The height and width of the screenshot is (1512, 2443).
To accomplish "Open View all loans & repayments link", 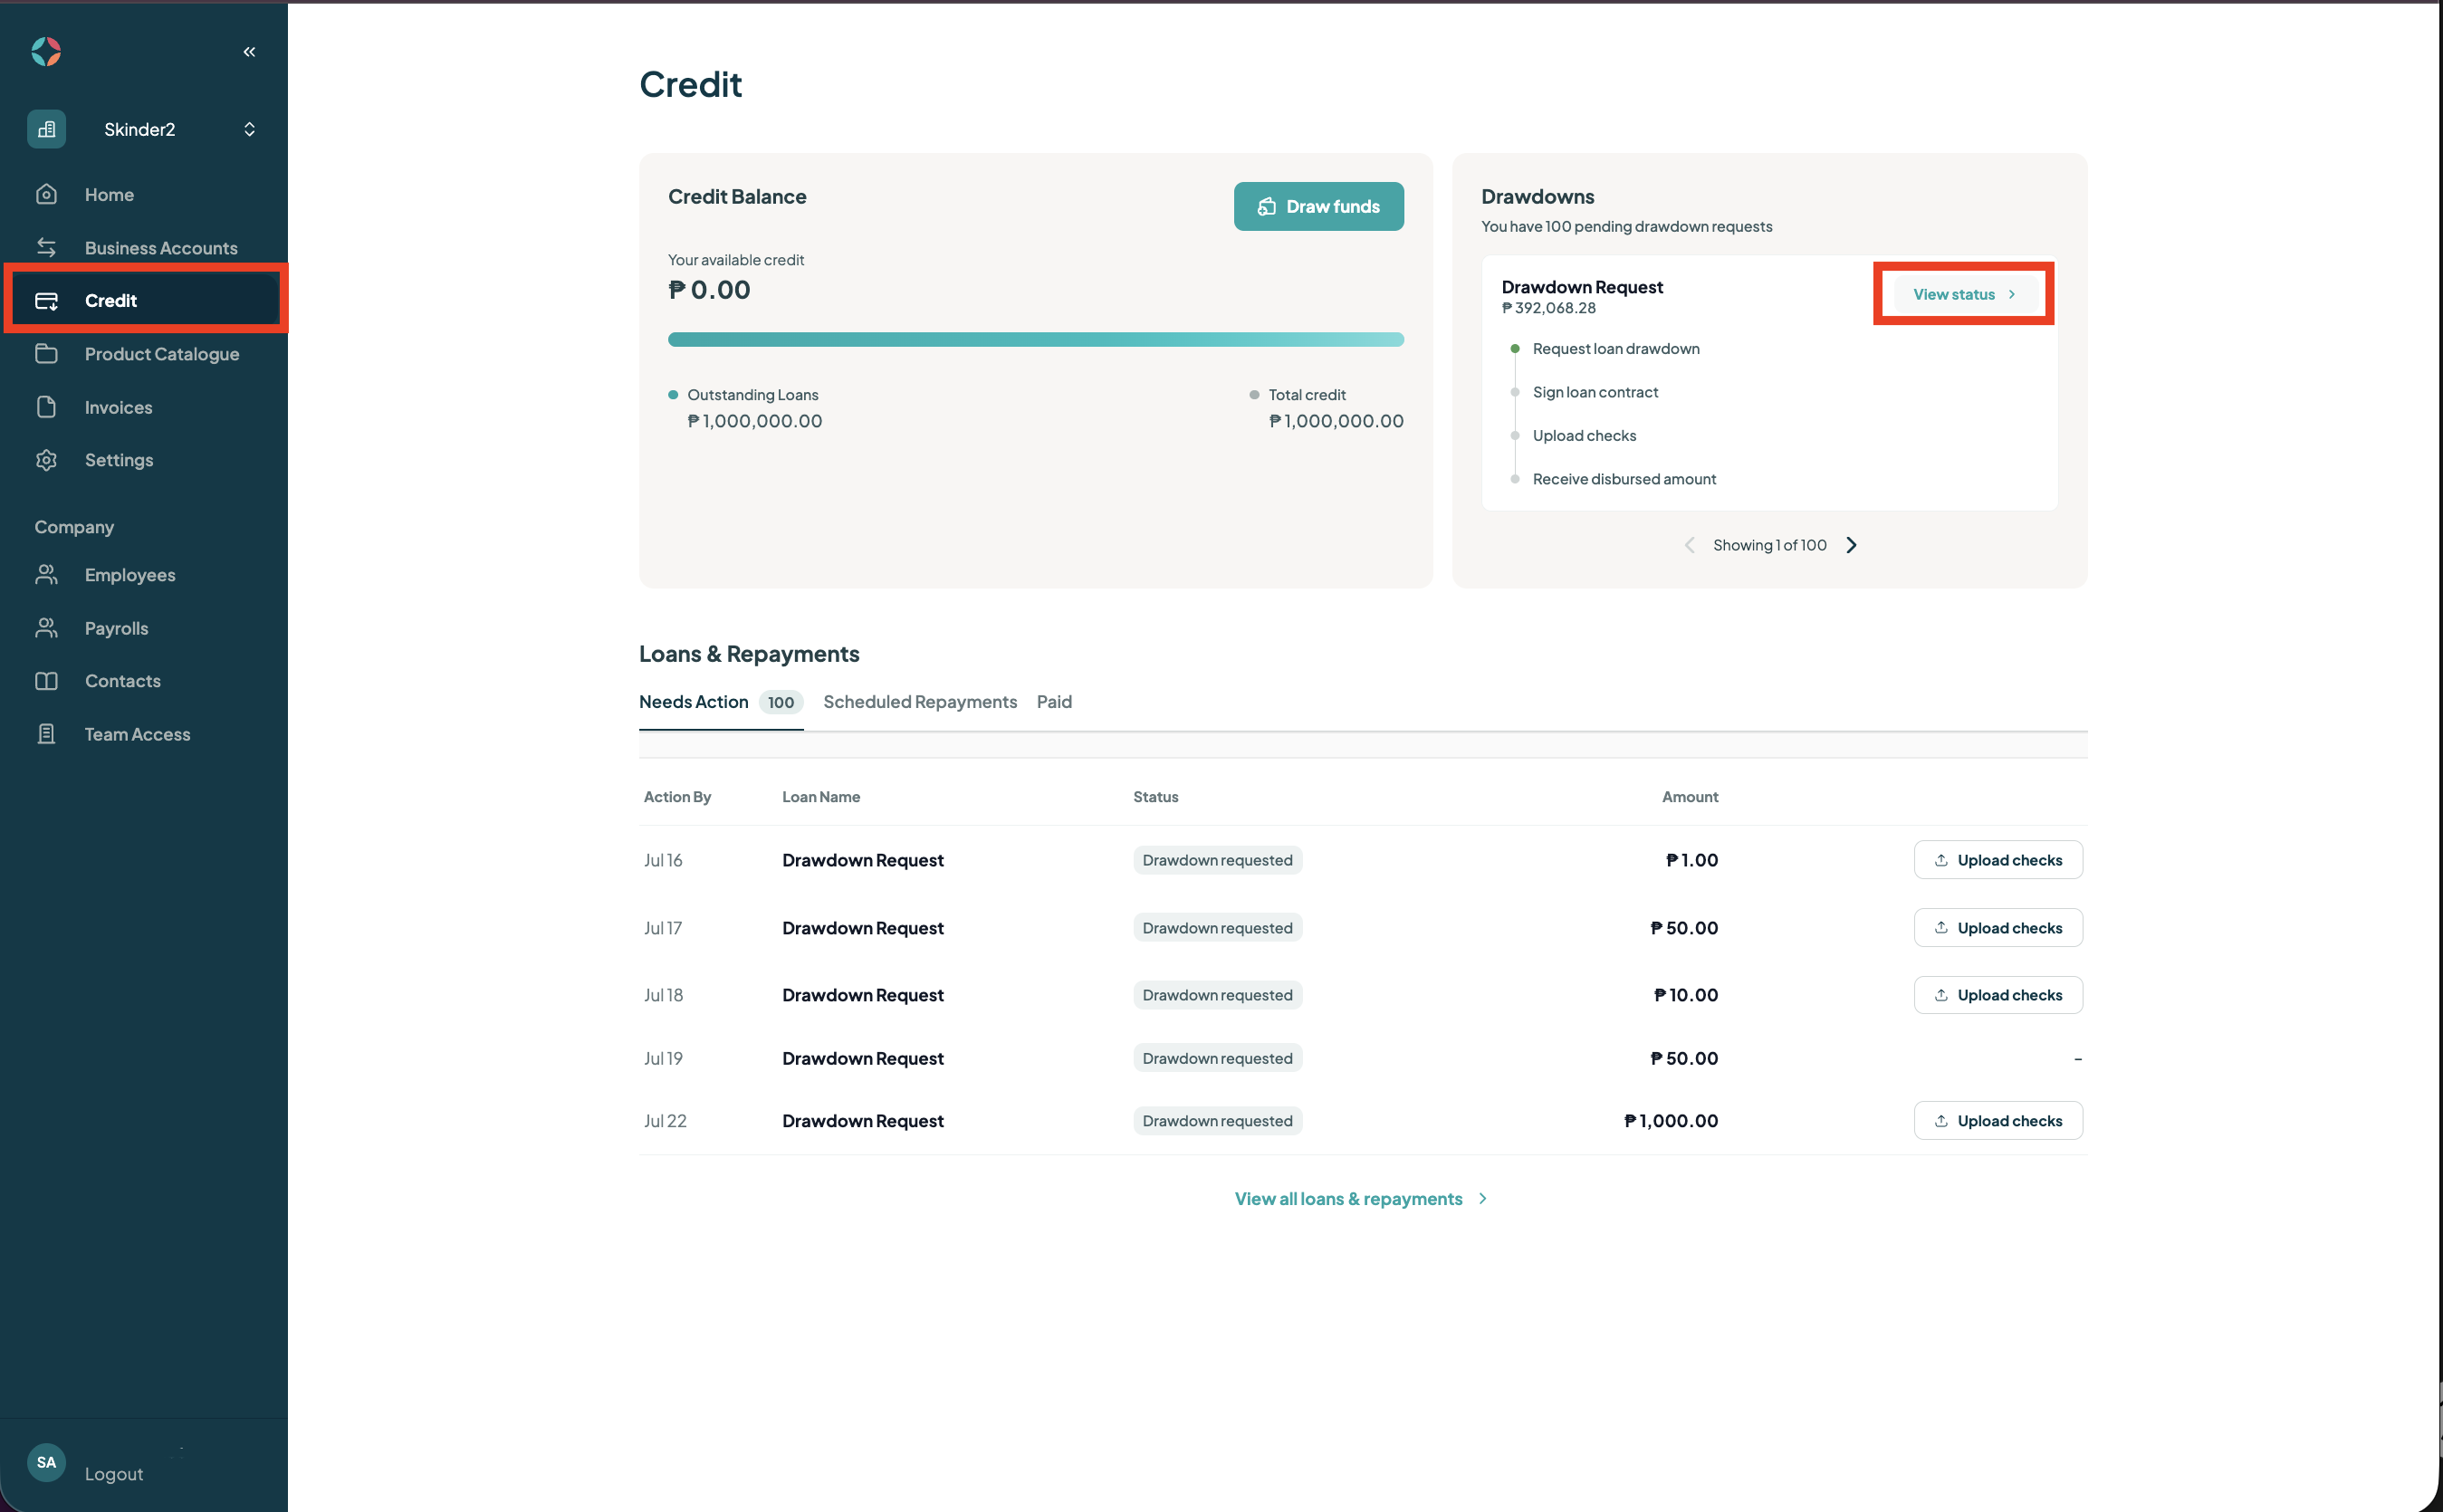I will (x=1348, y=1198).
